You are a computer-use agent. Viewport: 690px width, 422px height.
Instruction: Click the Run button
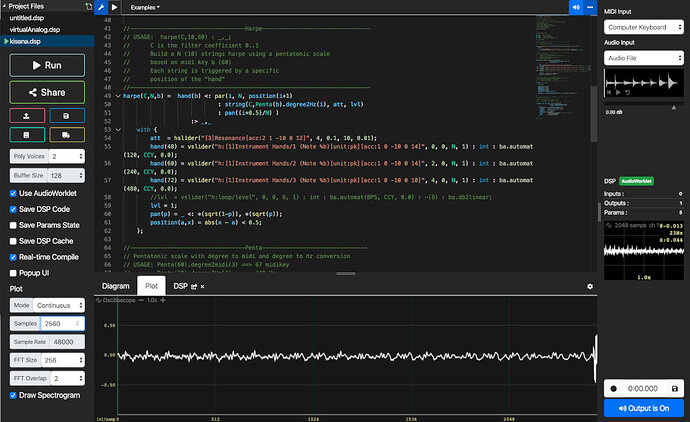[x=47, y=64]
